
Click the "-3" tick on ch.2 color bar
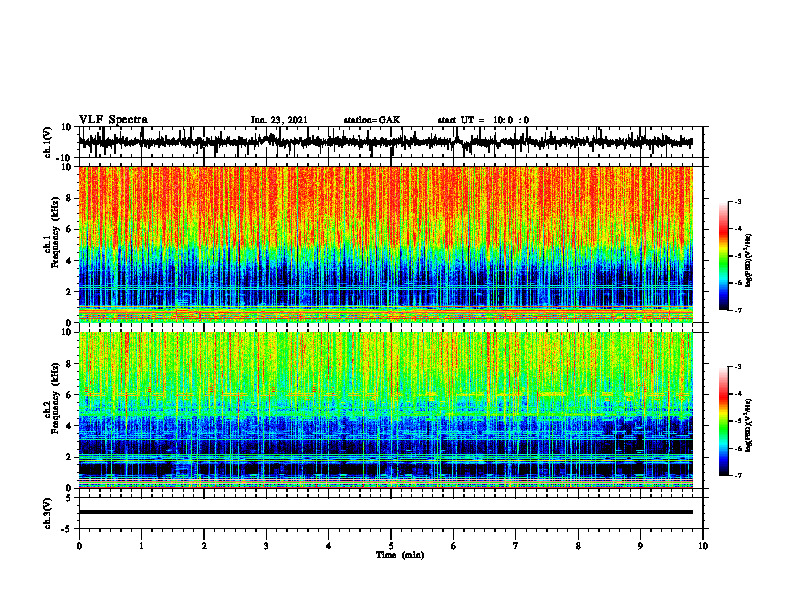pyautogui.click(x=738, y=367)
